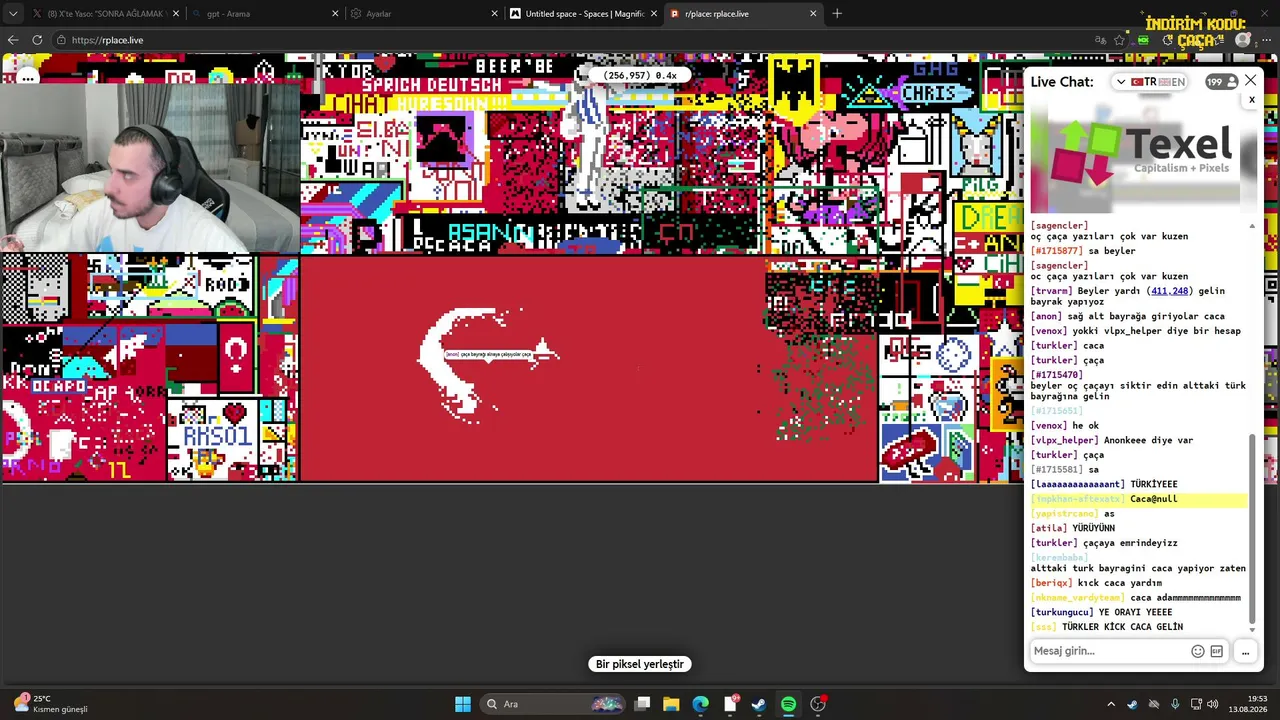Switch live chat to the TR channel
Screen dimensions: 1280x720
pyautogui.click(x=1143, y=82)
